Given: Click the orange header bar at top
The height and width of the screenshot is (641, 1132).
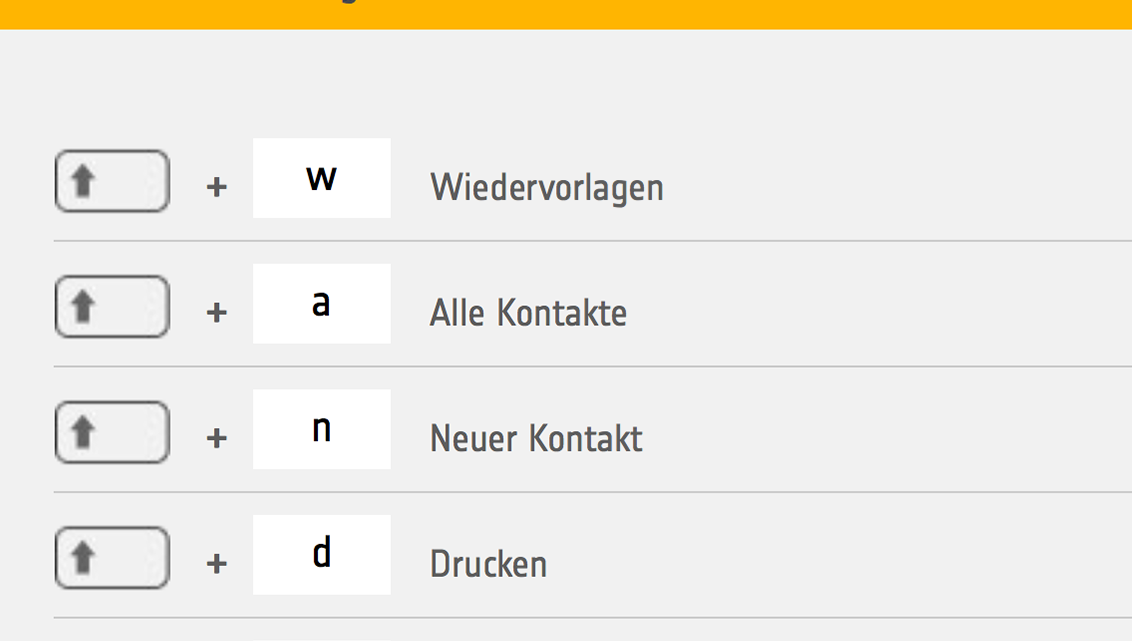Looking at the screenshot, I should pos(566,14).
